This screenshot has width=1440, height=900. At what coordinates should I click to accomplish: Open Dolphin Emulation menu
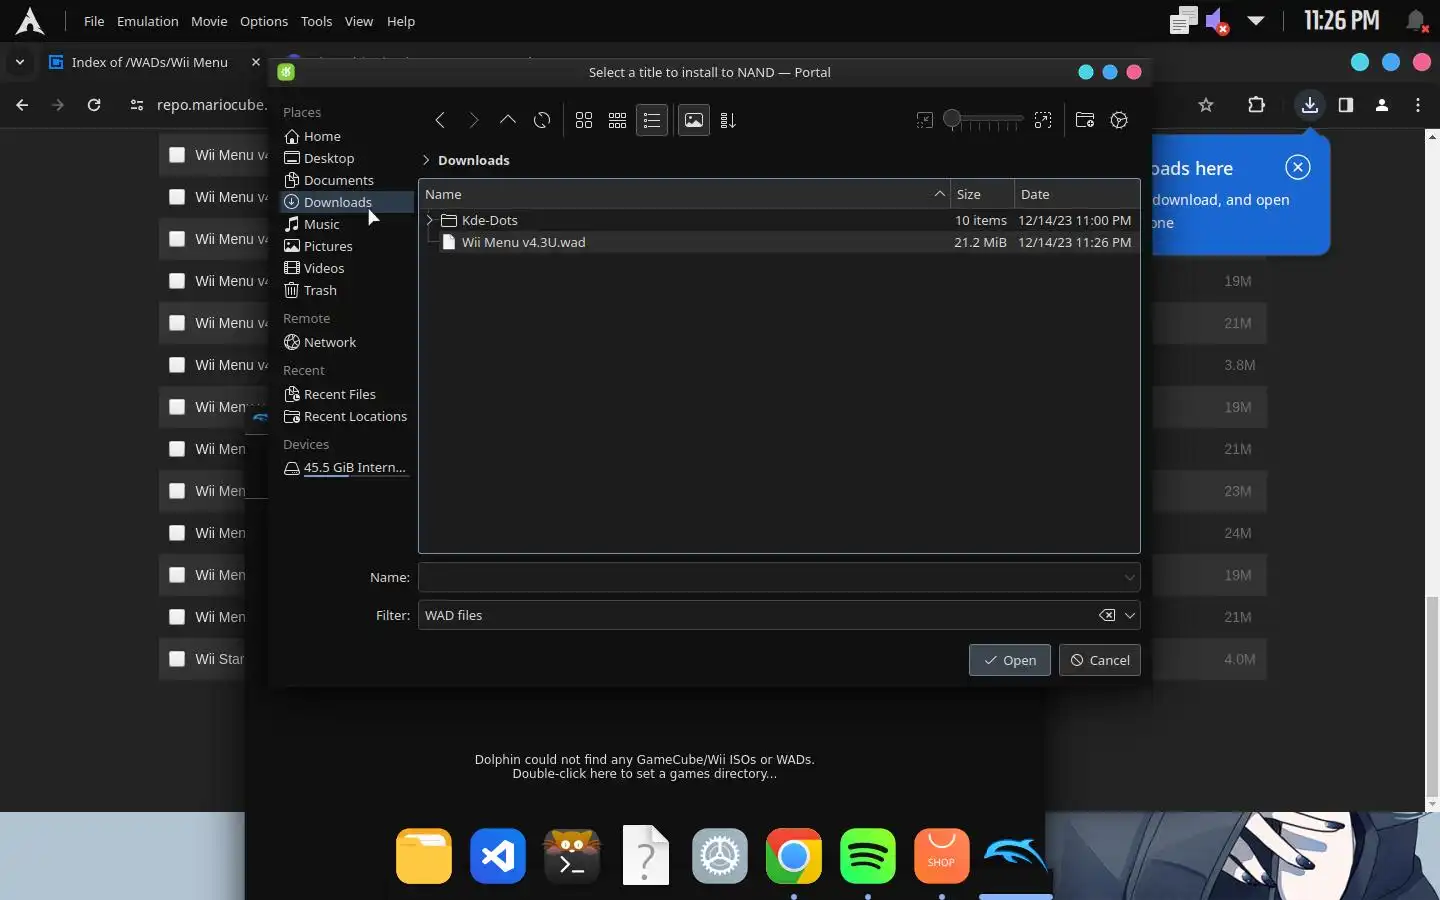[x=147, y=21]
